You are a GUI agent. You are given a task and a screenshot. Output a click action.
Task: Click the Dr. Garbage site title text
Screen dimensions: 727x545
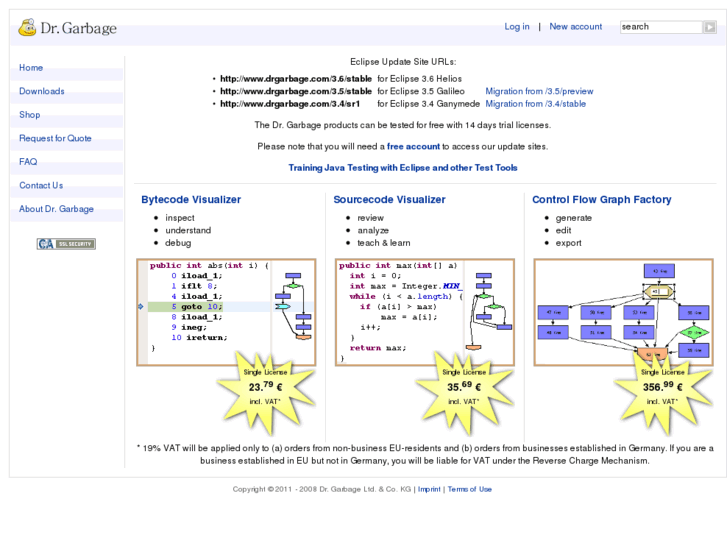click(78, 28)
